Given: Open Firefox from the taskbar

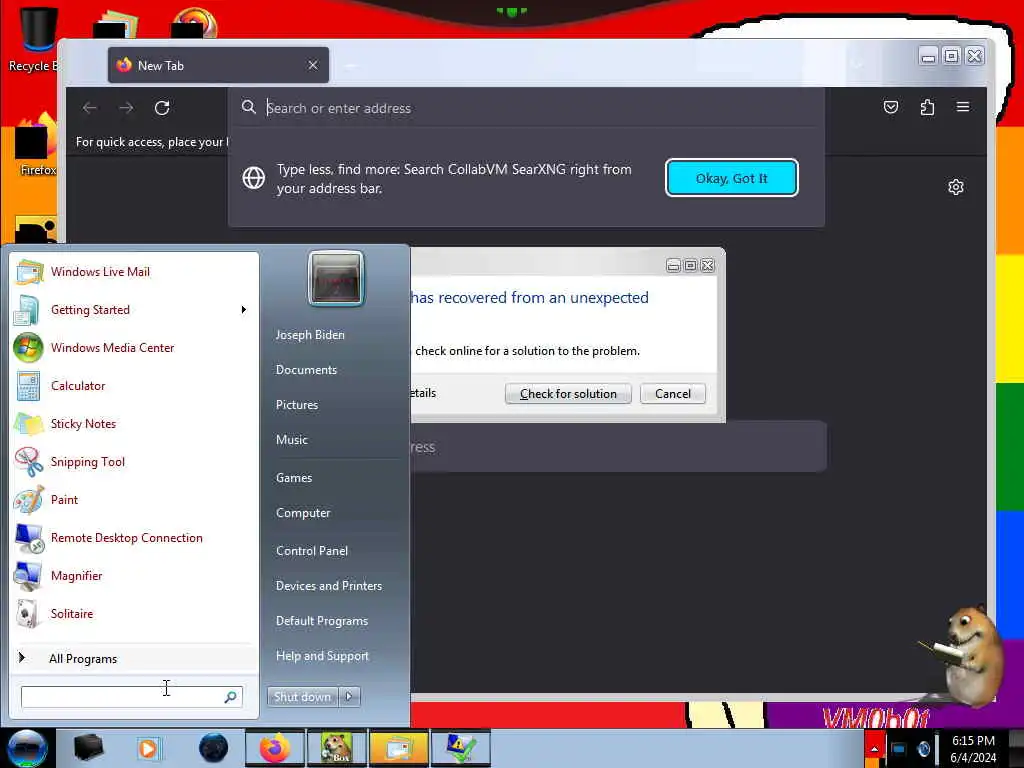Looking at the screenshot, I should [x=275, y=748].
